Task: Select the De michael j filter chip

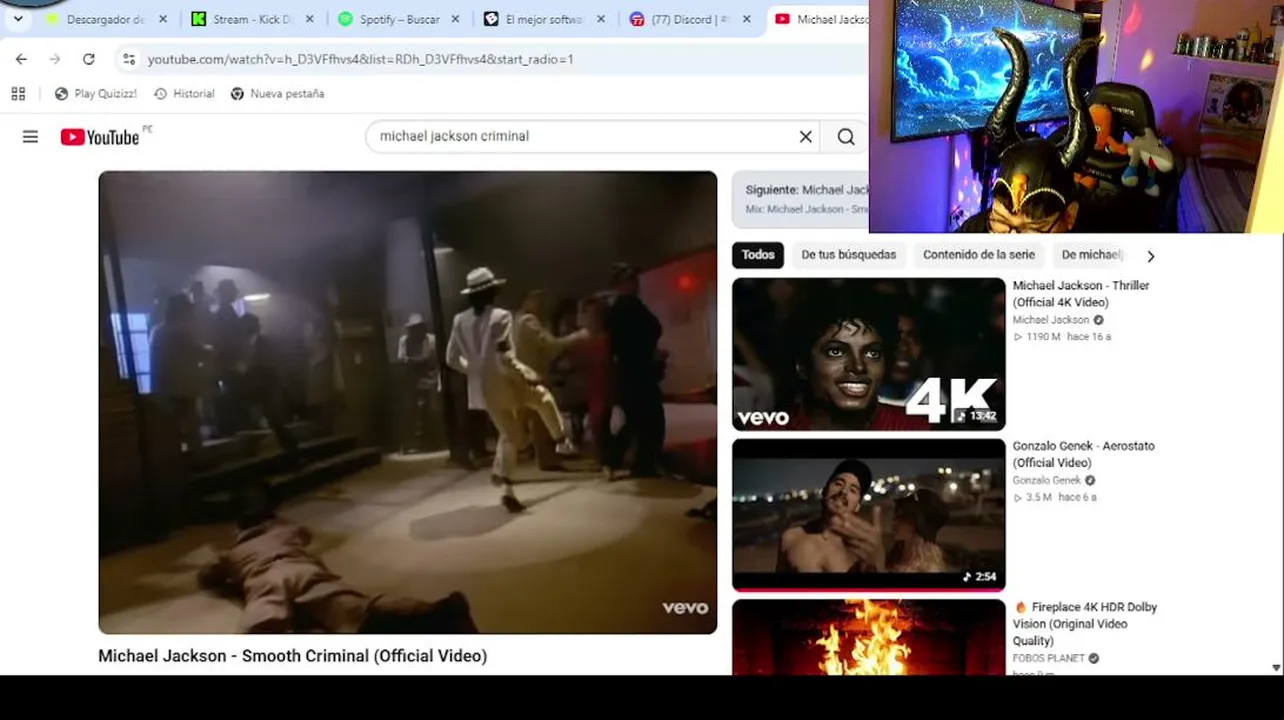Action: [1092, 255]
